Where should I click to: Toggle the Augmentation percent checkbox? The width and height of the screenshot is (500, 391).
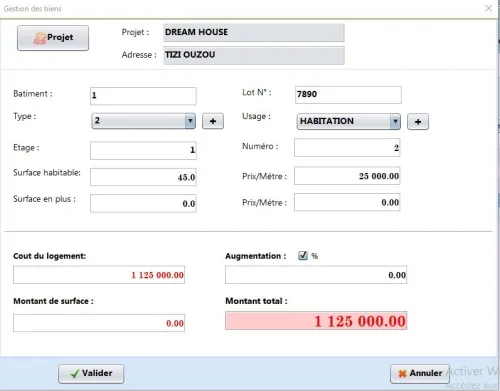(x=303, y=256)
